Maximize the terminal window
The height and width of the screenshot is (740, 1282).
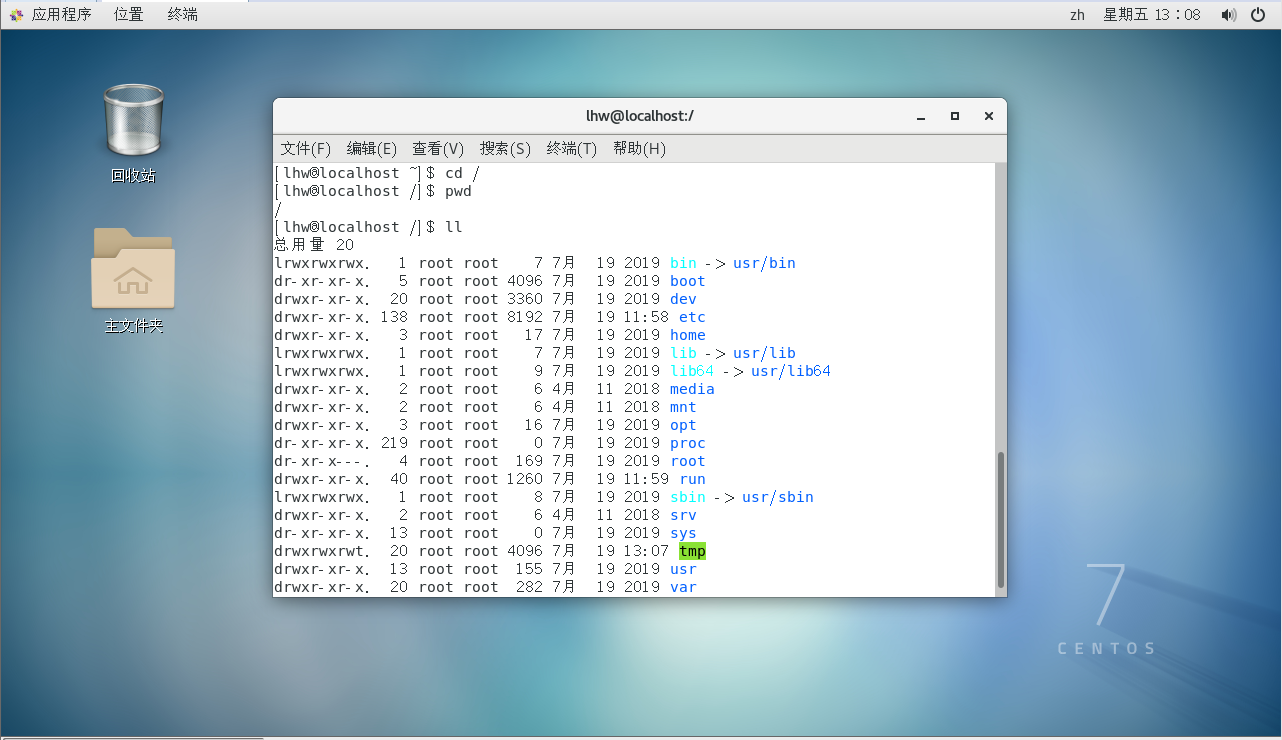[x=955, y=116]
